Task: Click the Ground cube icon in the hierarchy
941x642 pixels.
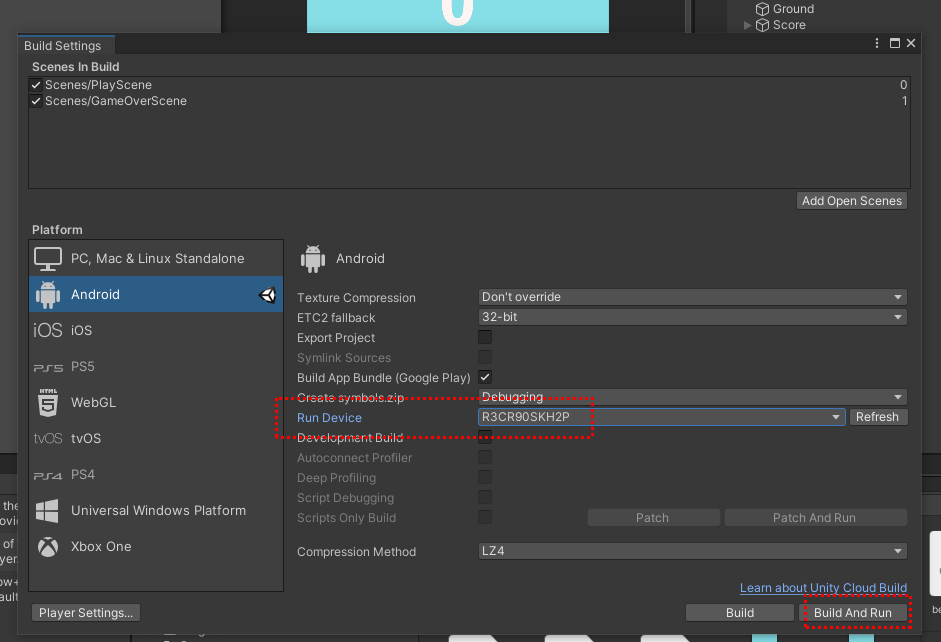Action: click(x=762, y=9)
